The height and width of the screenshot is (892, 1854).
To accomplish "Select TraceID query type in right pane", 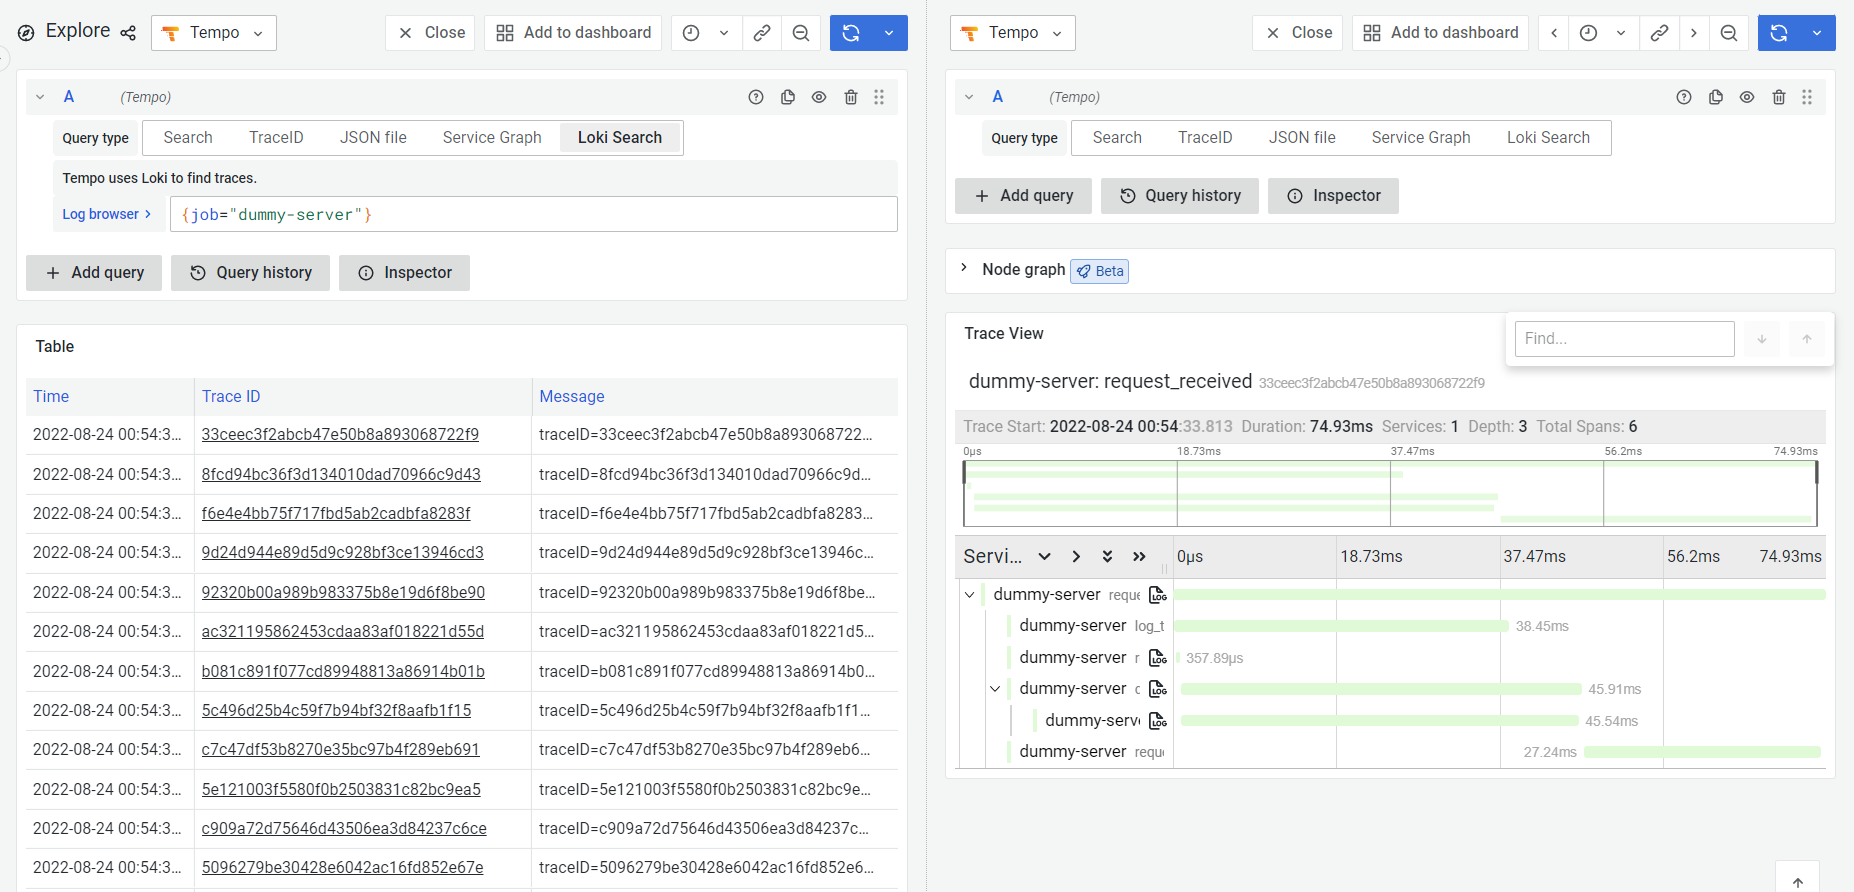I will coord(1204,138).
